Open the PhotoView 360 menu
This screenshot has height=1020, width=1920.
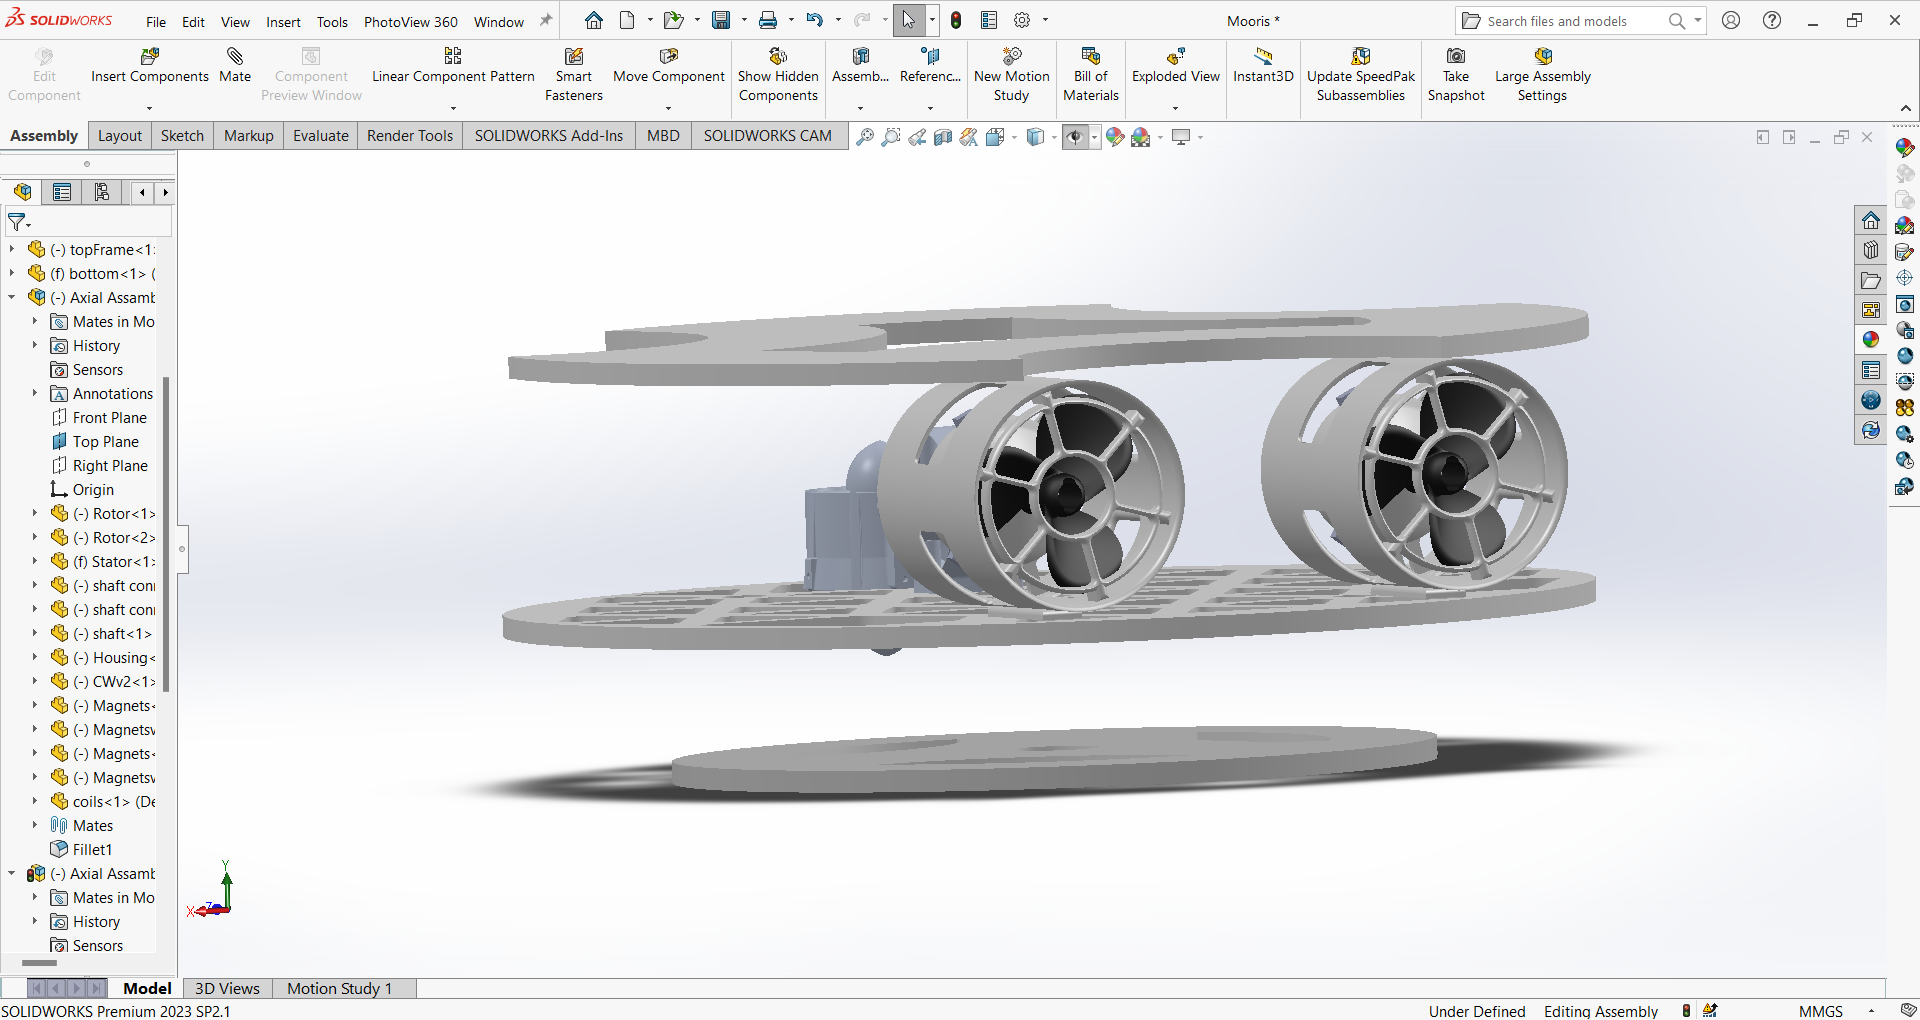(x=410, y=22)
